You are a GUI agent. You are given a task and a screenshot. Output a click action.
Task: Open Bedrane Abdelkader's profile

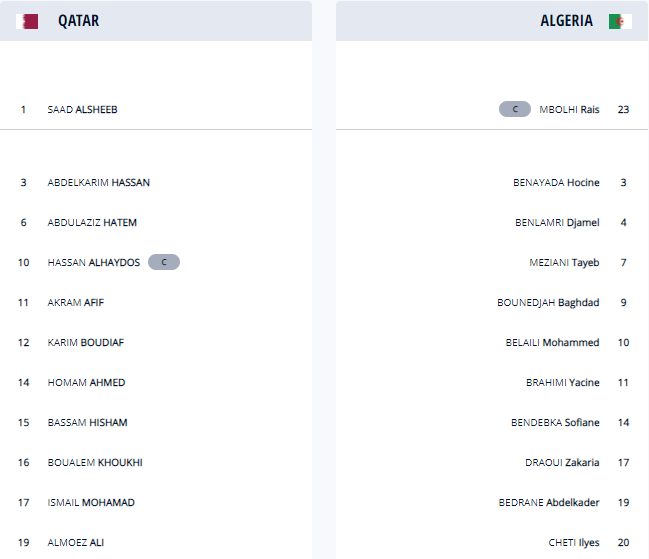click(549, 502)
